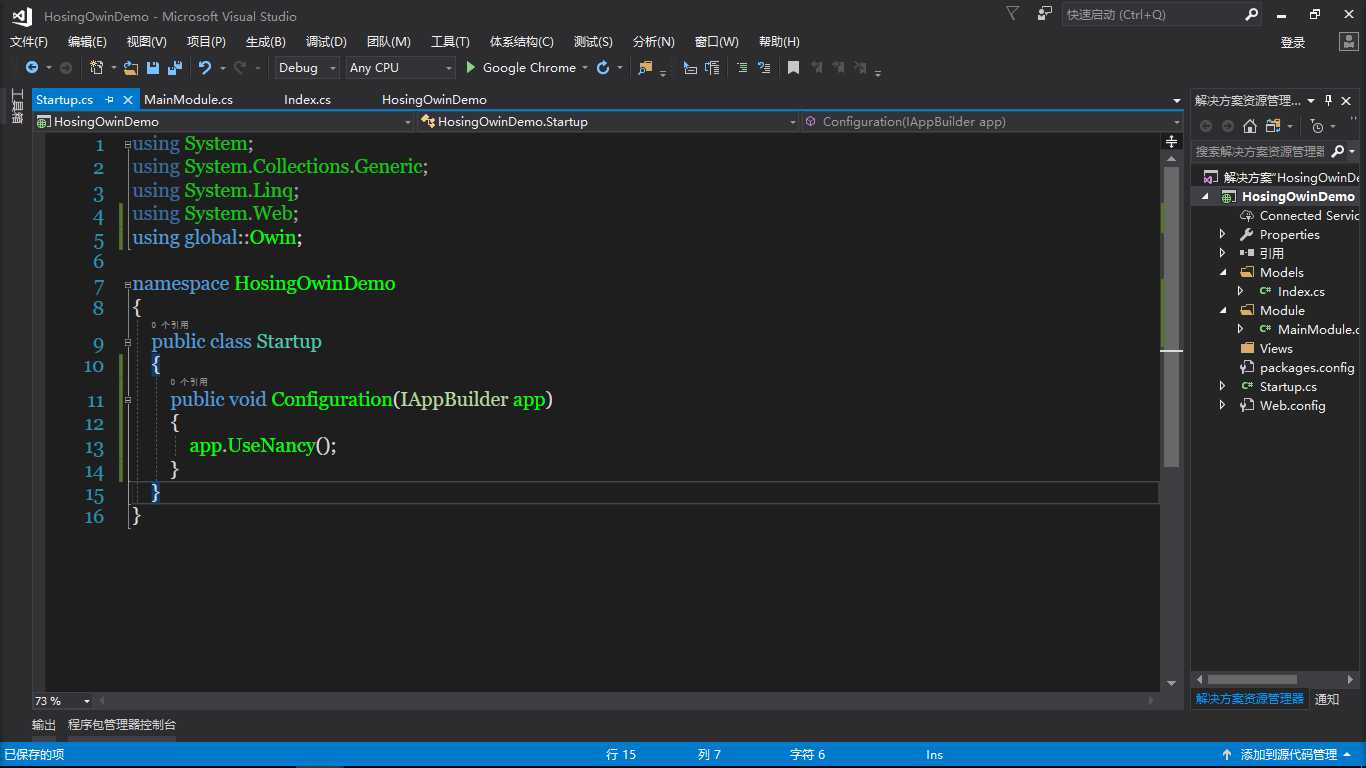Open the Any CPU platform dropdown
This screenshot has height=768, width=1366.
[x=400, y=67]
